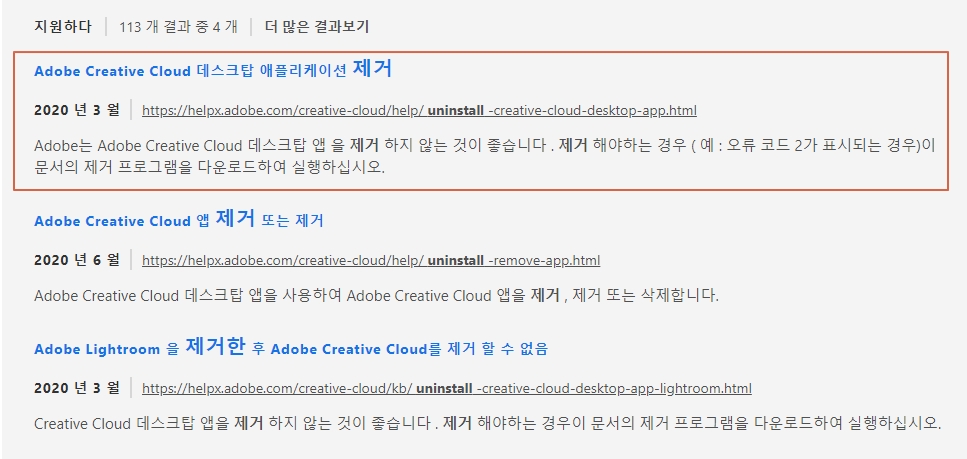Click description starting 'Creative Cloud 데스크탑 앱을 제거 하지'
Viewport: 967px width, 459px height.
tap(488, 424)
